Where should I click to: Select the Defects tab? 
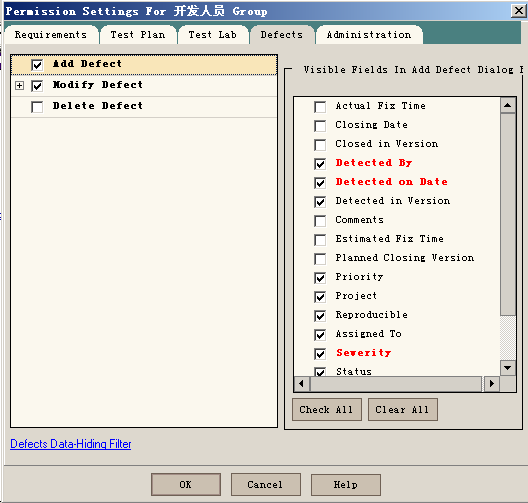pos(282,35)
